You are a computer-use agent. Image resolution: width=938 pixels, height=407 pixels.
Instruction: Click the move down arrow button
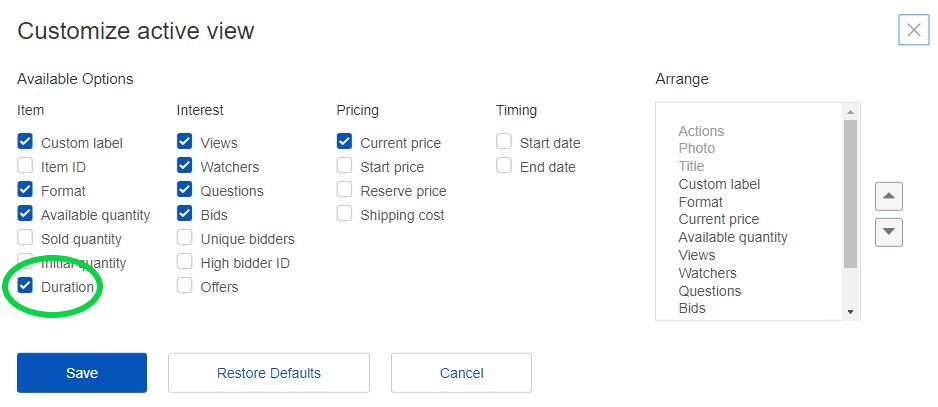click(888, 232)
